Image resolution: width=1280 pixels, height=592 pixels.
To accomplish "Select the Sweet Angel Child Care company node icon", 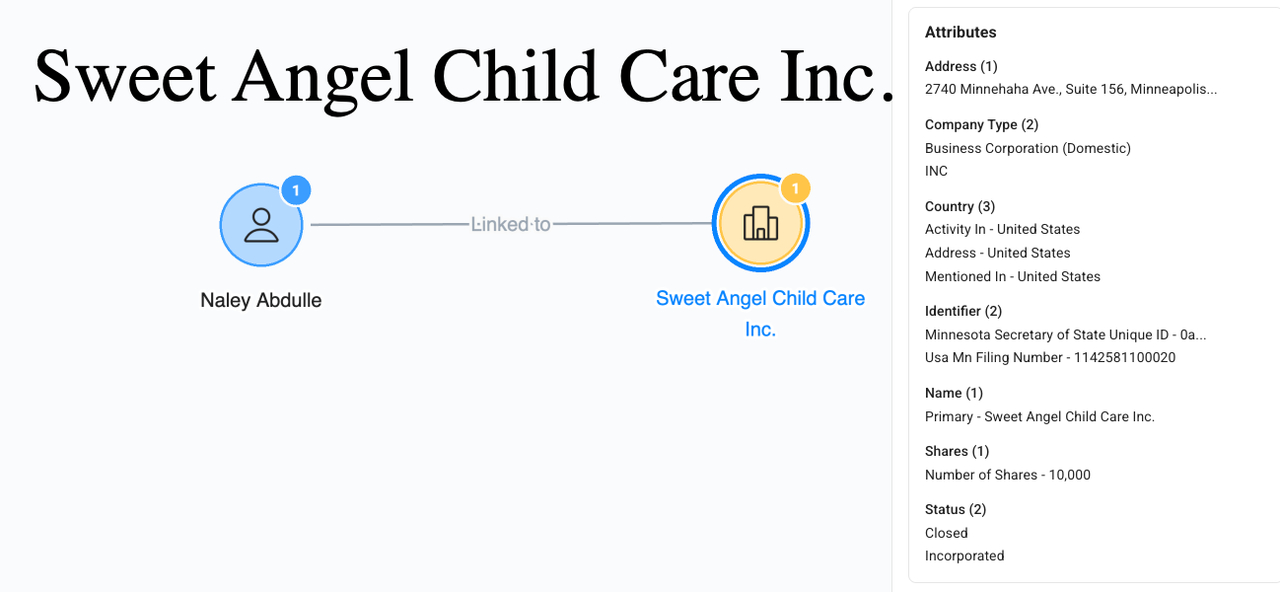I will point(760,224).
